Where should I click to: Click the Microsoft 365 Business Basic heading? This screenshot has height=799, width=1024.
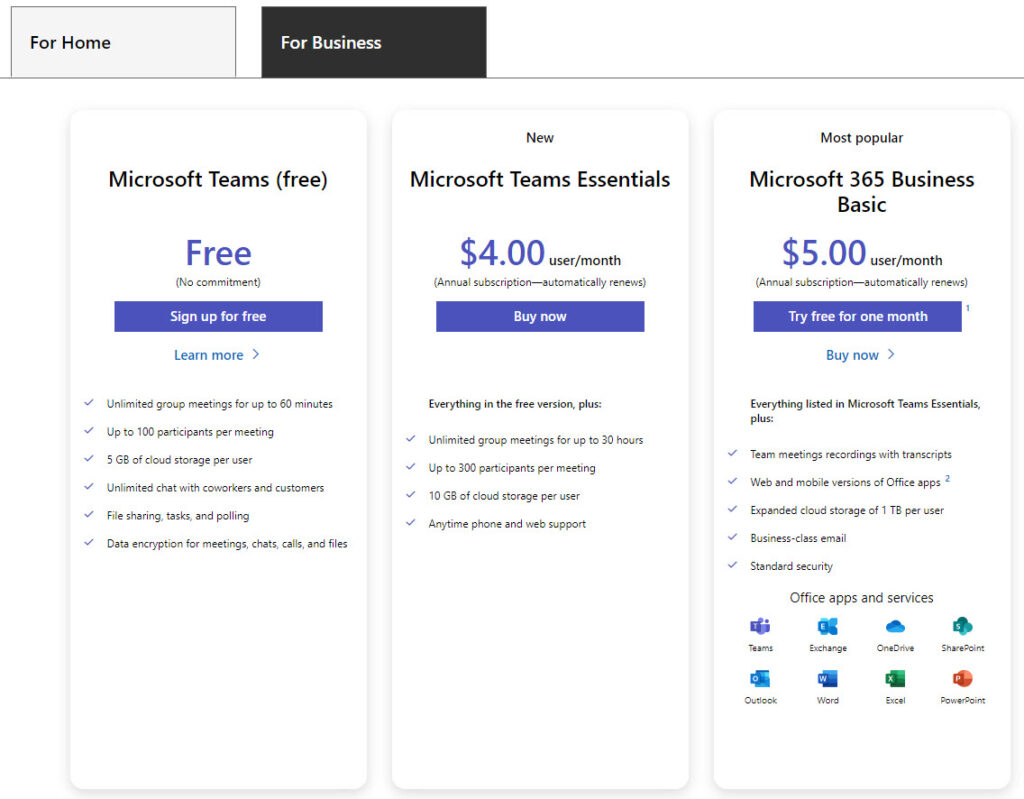862,191
